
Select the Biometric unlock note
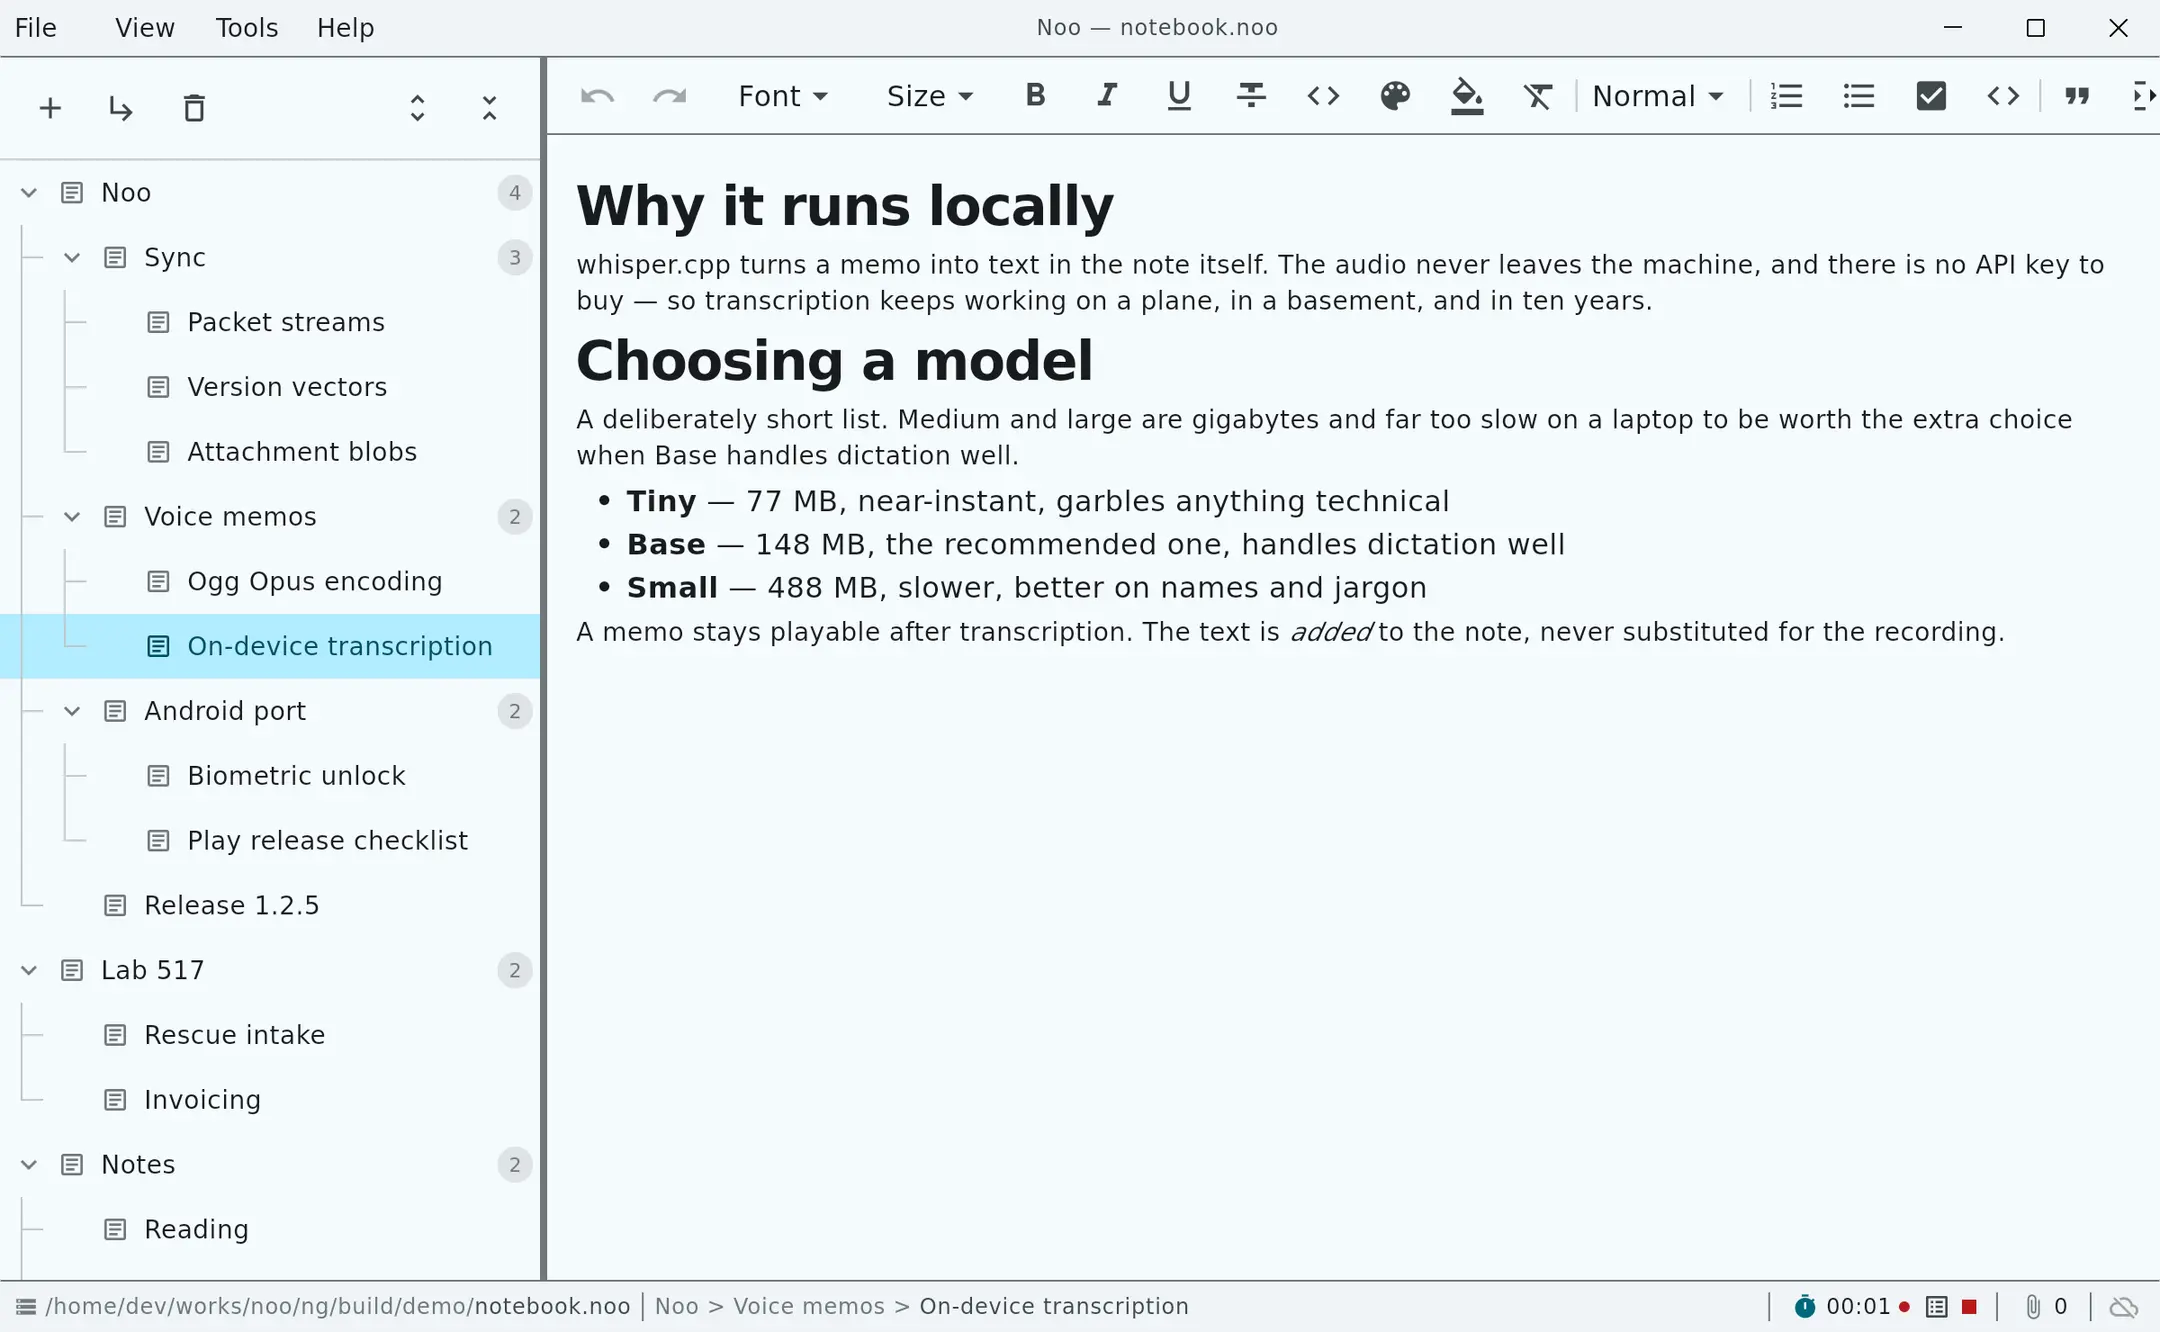pos(270,776)
